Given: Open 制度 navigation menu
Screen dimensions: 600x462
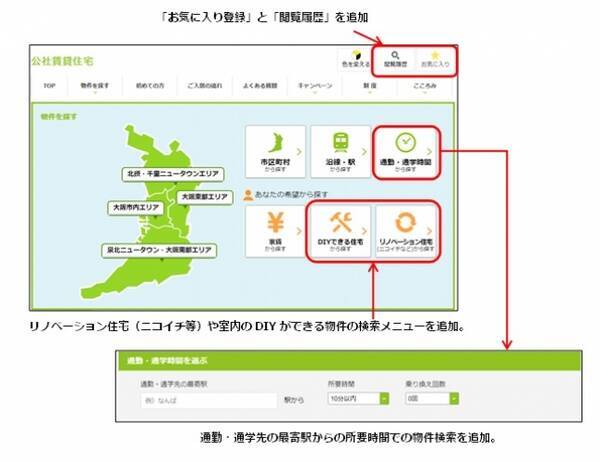Looking at the screenshot, I should pos(370,86).
